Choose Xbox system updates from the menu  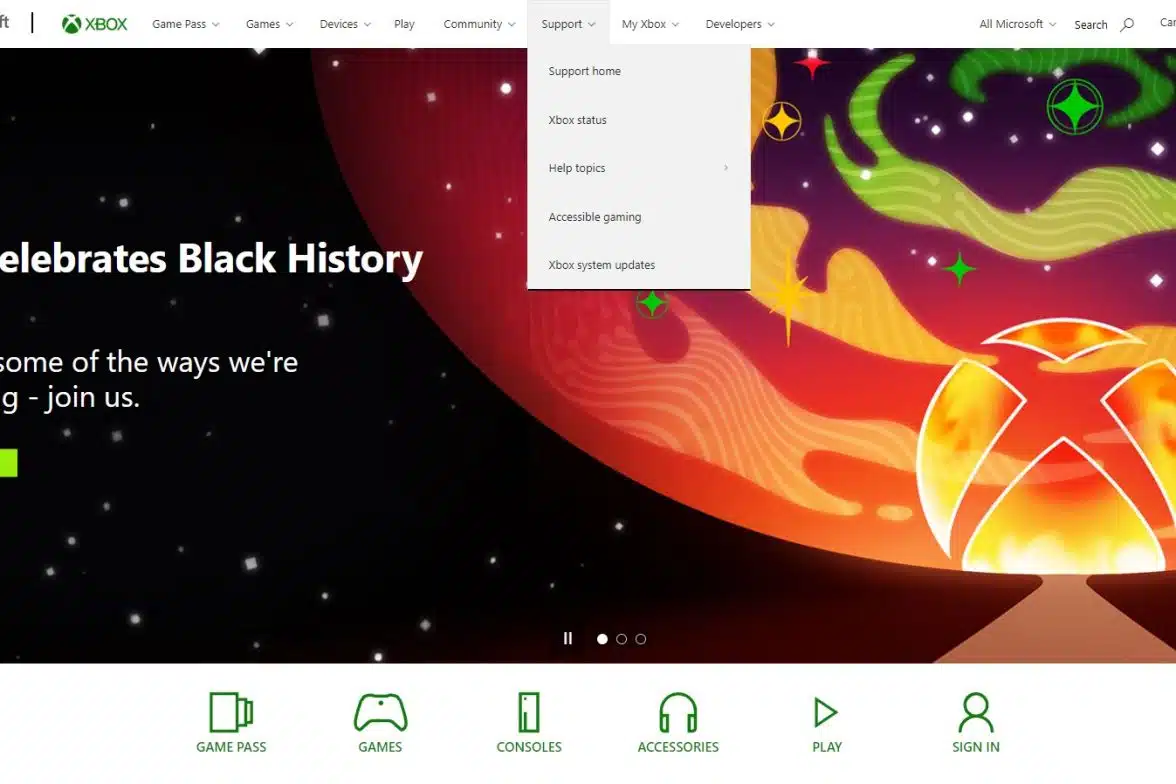click(639, 265)
